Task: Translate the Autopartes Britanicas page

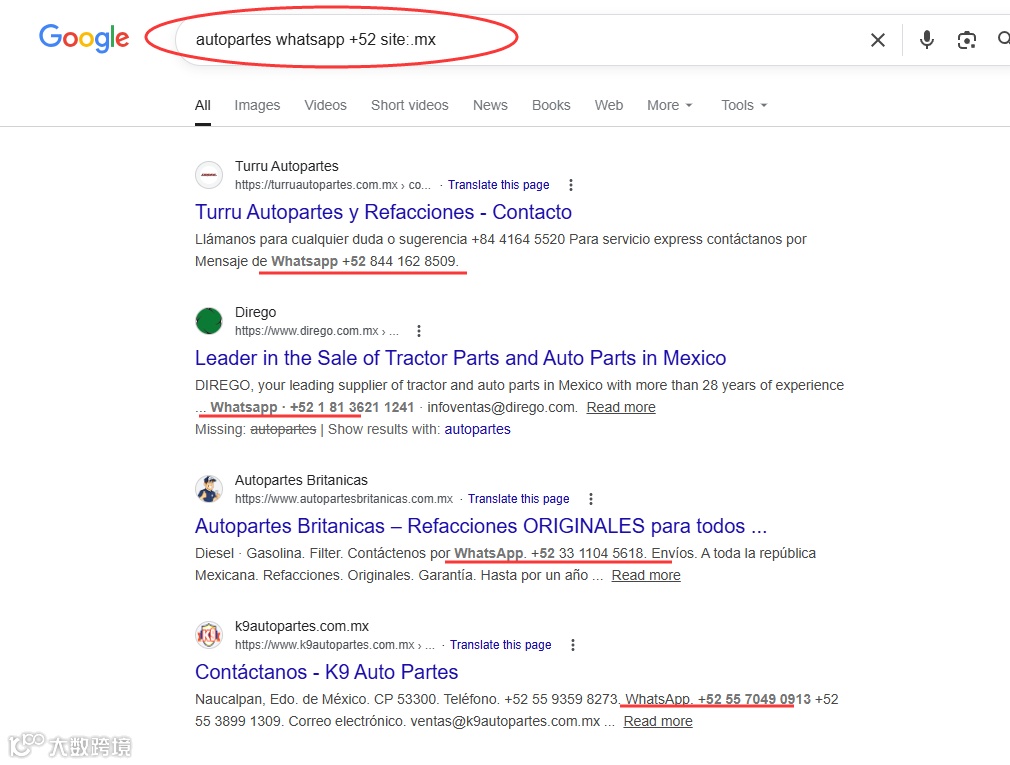Action: [519, 499]
